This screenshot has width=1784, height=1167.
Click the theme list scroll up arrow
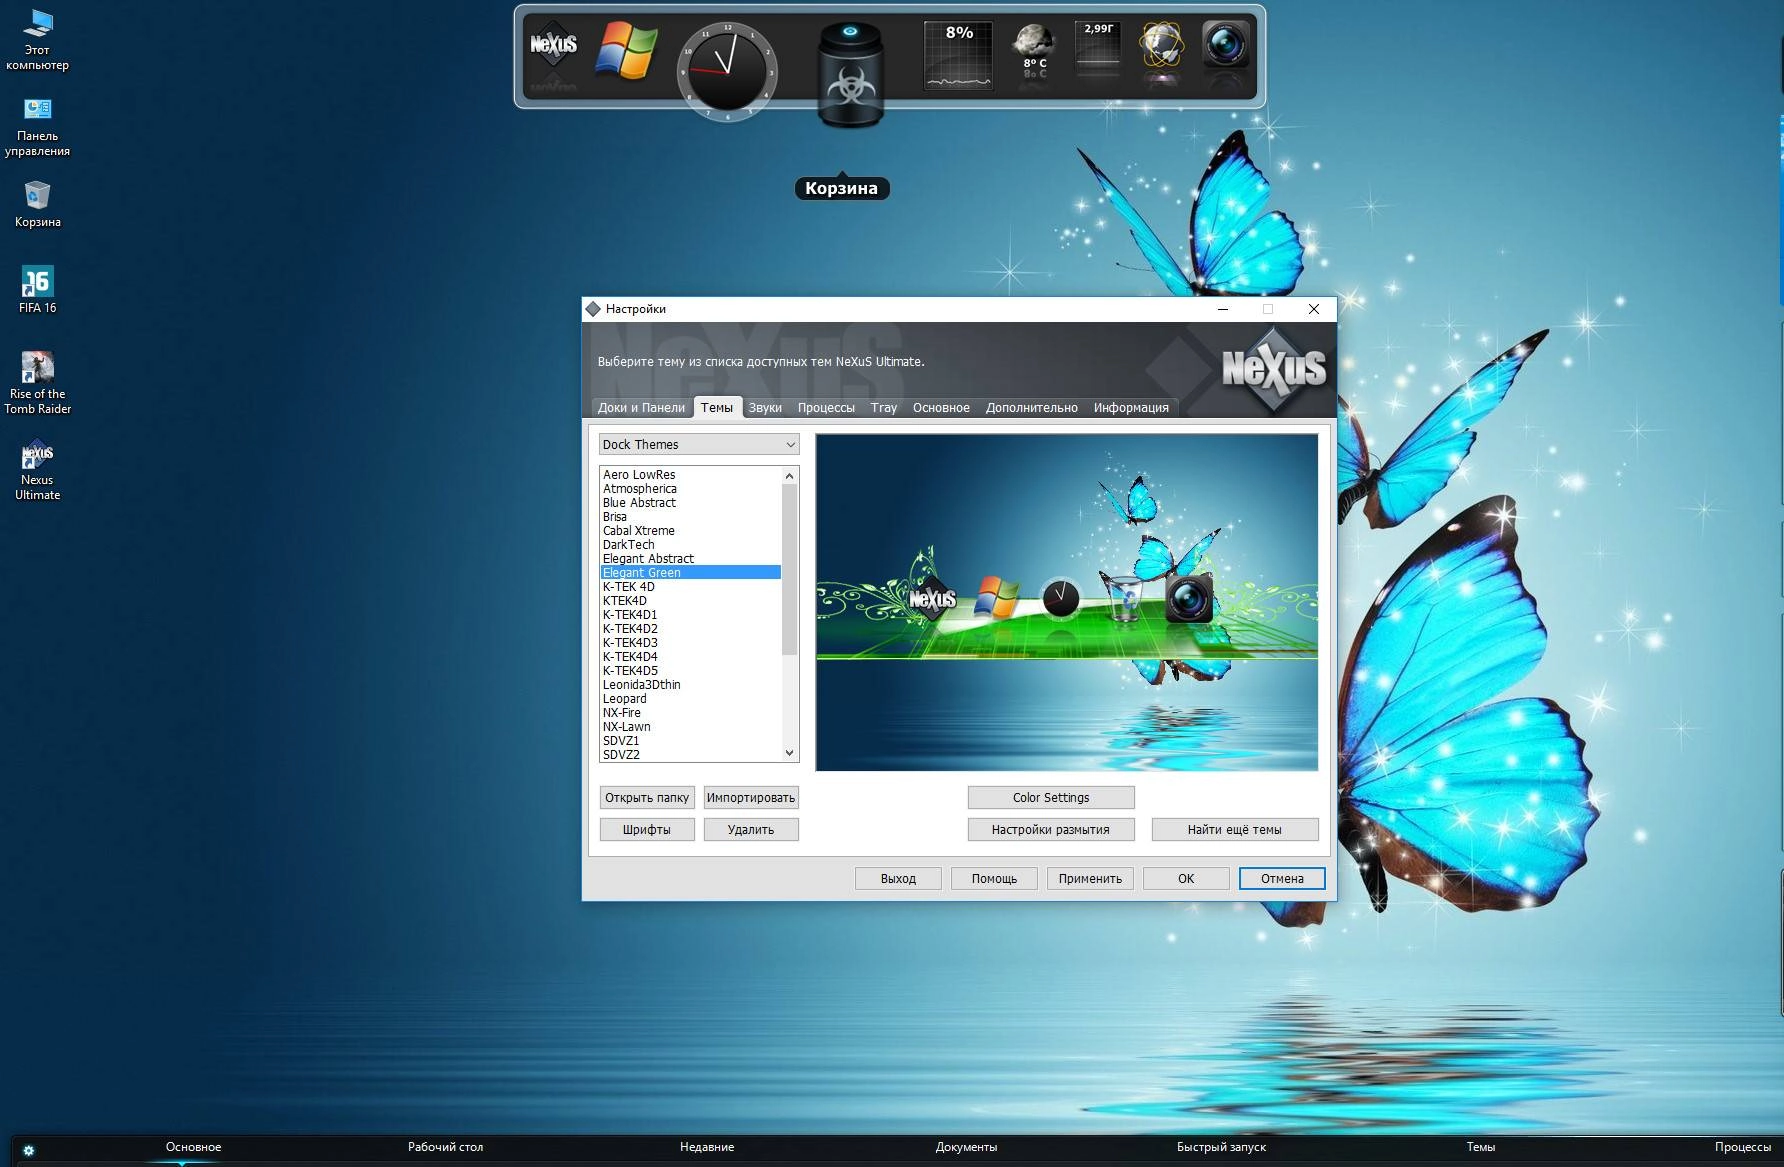point(789,475)
